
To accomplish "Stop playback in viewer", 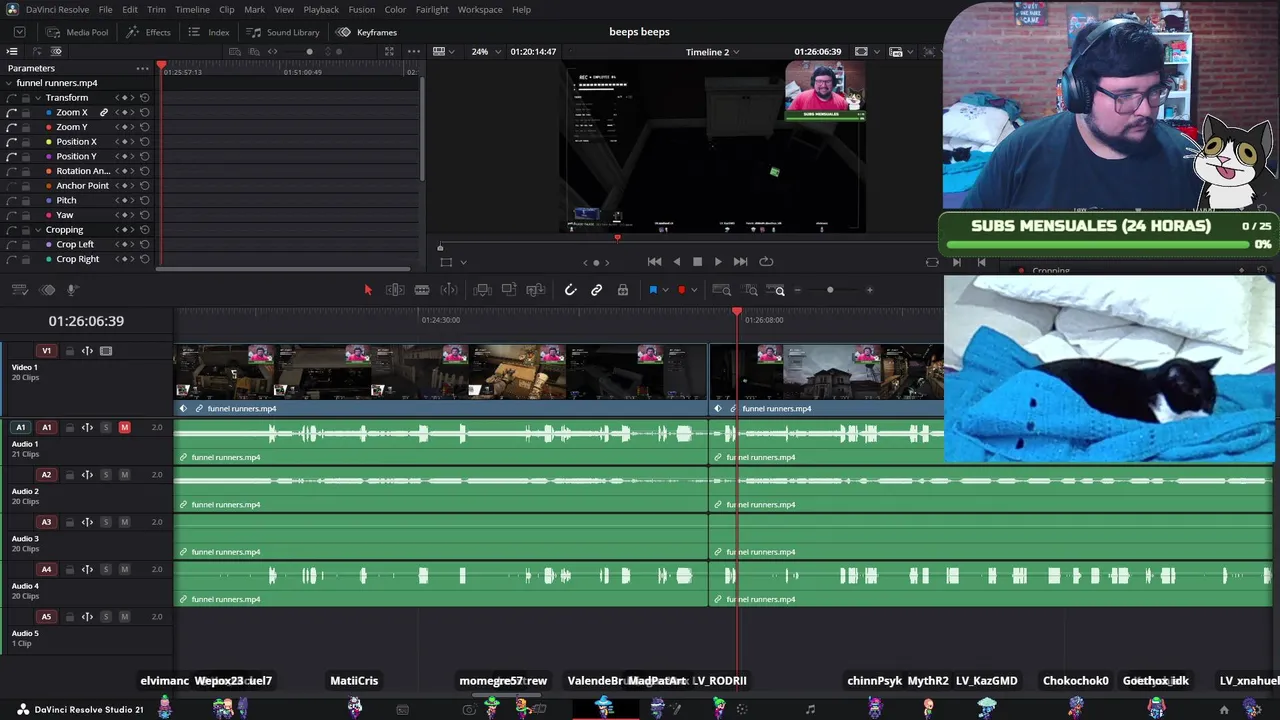I will click(x=697, y=262).
